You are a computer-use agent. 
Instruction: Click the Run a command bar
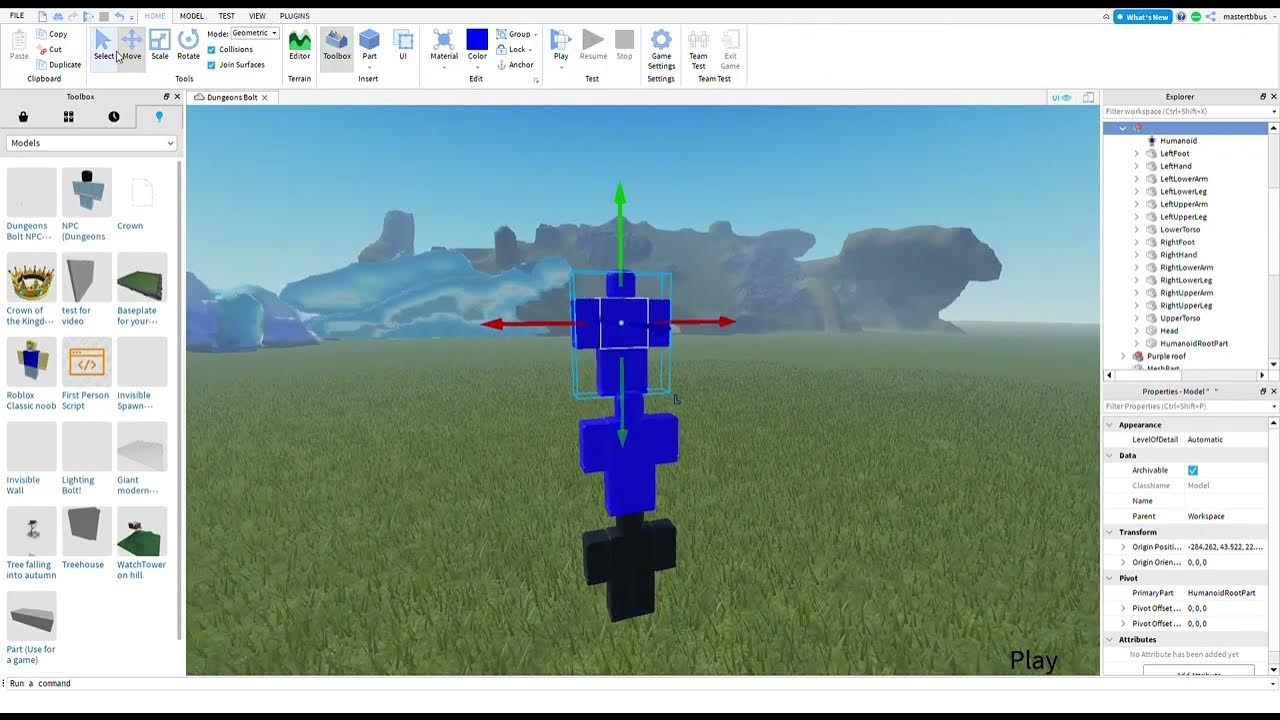[x=640, y=683]
